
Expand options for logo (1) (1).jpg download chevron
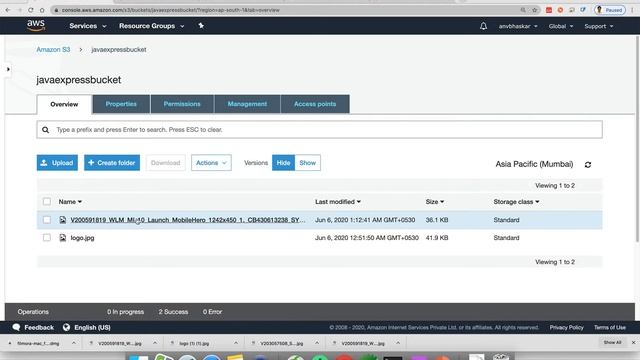click(x=236, y=343)
